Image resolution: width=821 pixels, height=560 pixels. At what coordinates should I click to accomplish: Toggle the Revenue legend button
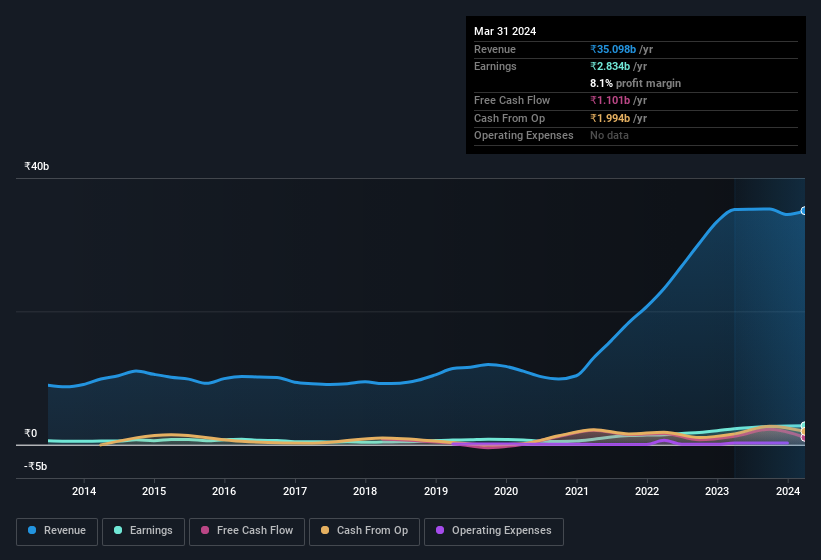click(57, 532)
